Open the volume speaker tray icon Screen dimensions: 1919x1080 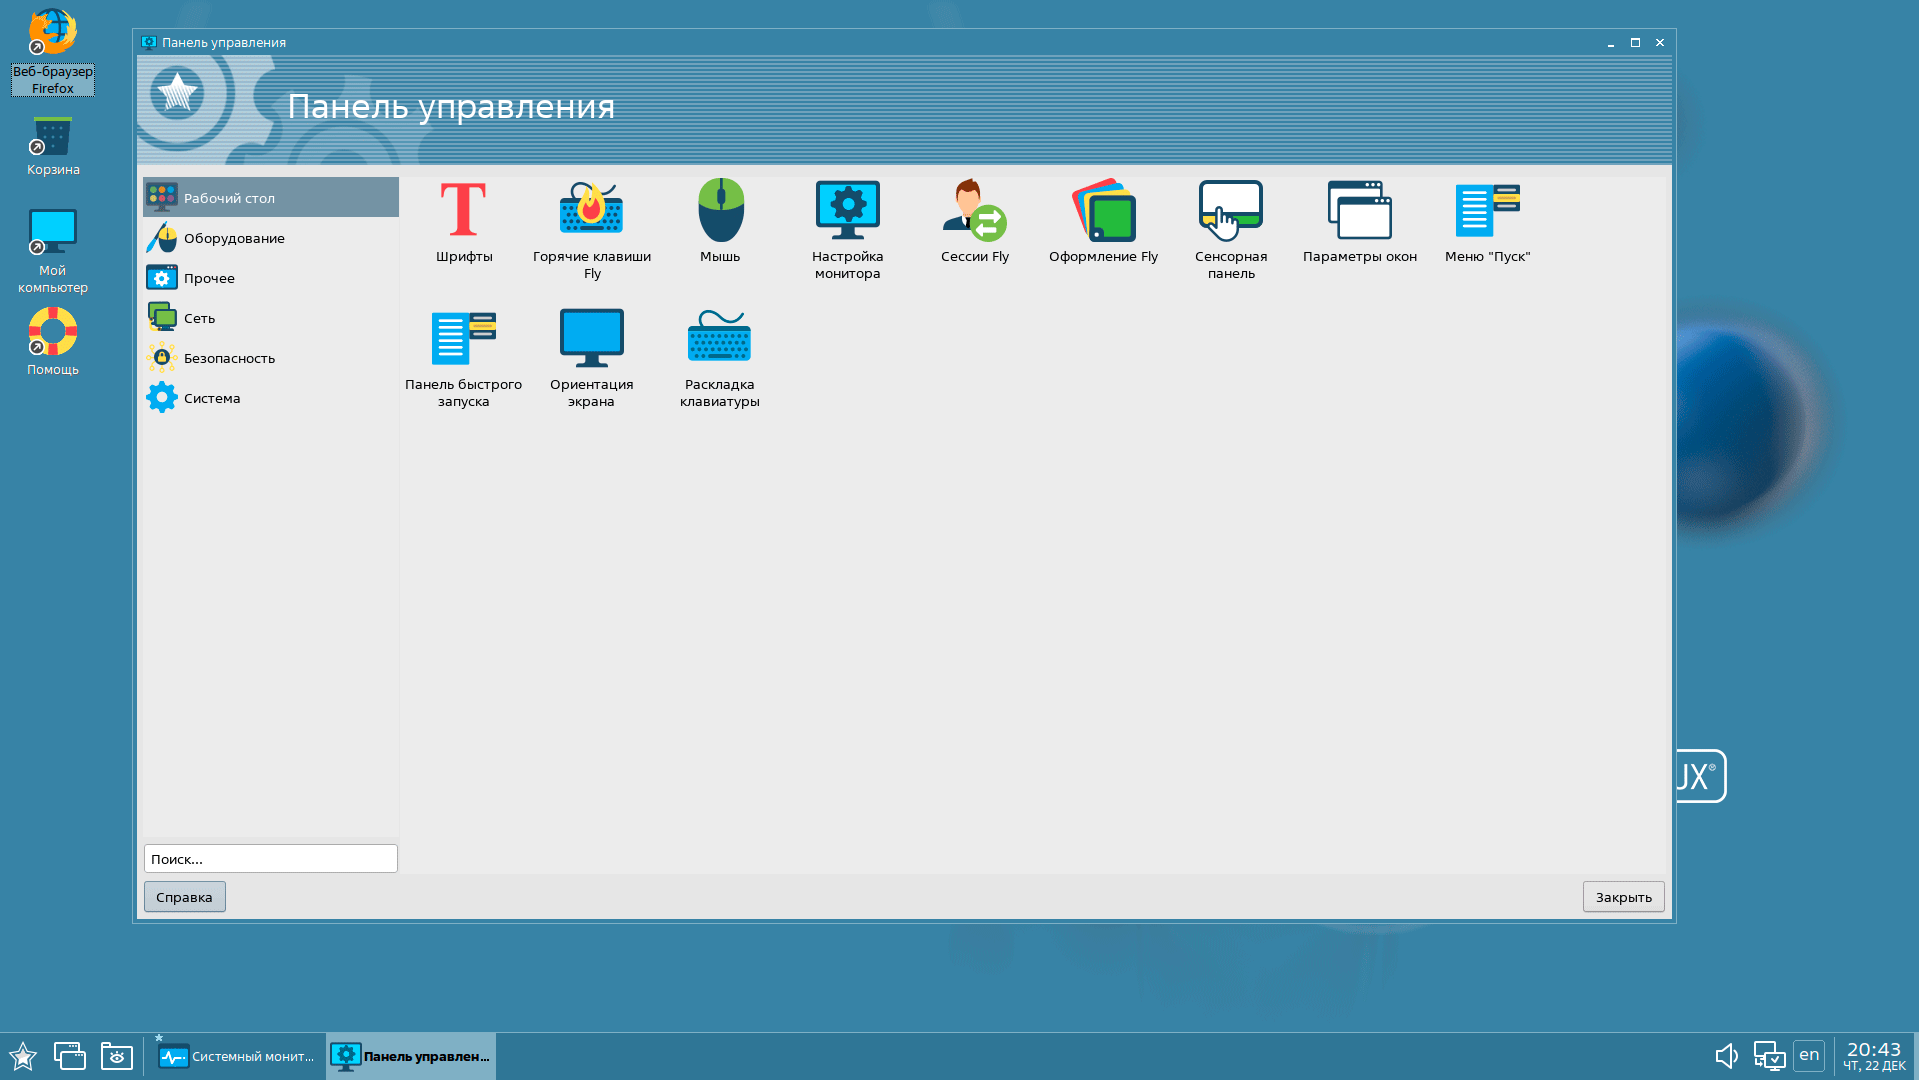point(1726,1056)
